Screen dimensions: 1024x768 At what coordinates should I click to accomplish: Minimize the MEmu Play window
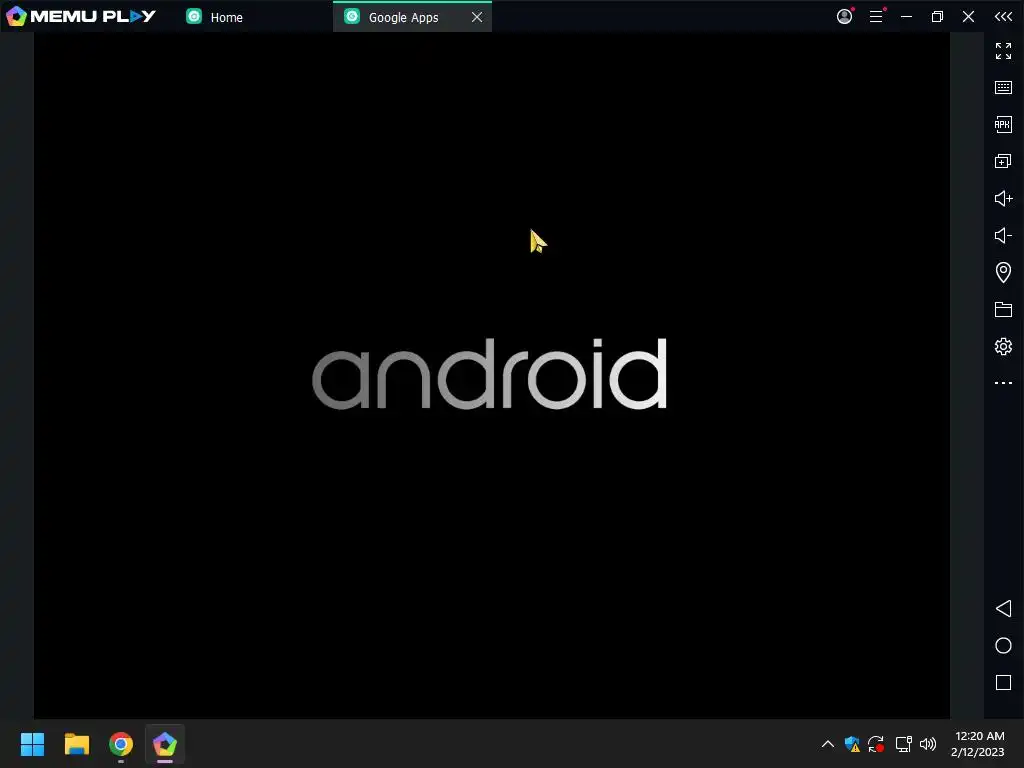point(906,16)
